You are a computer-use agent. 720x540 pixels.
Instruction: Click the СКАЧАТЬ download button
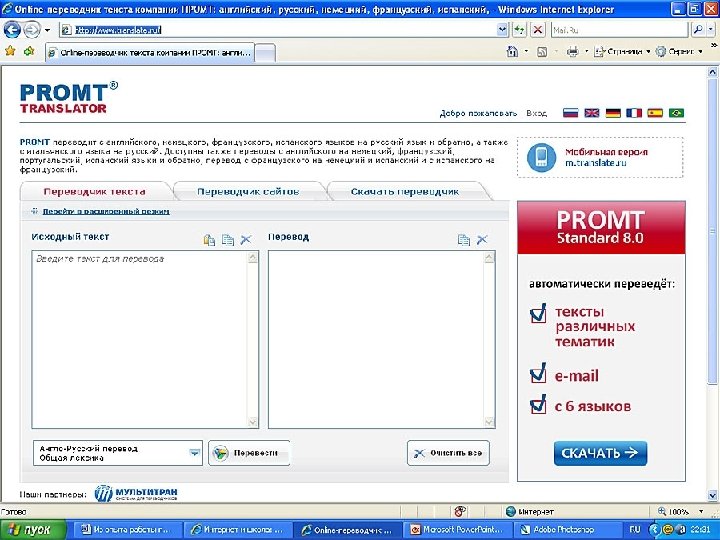600,453
